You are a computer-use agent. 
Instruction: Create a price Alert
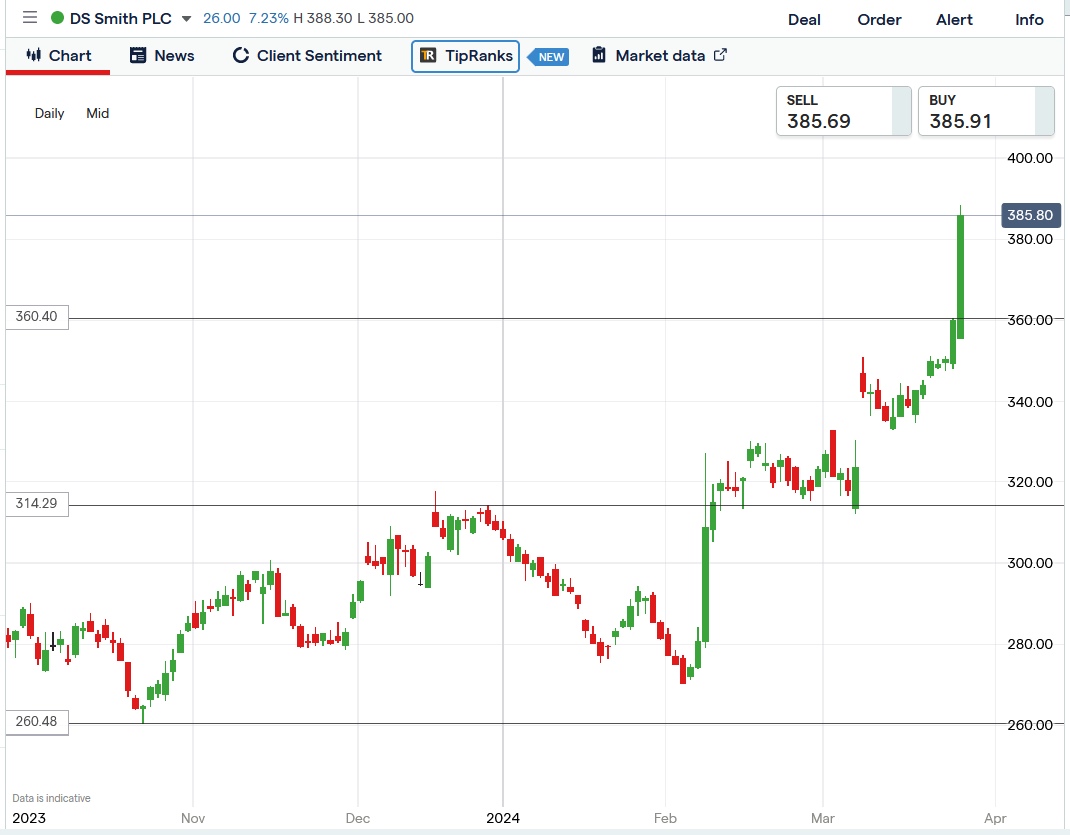[x=954, y=20]
